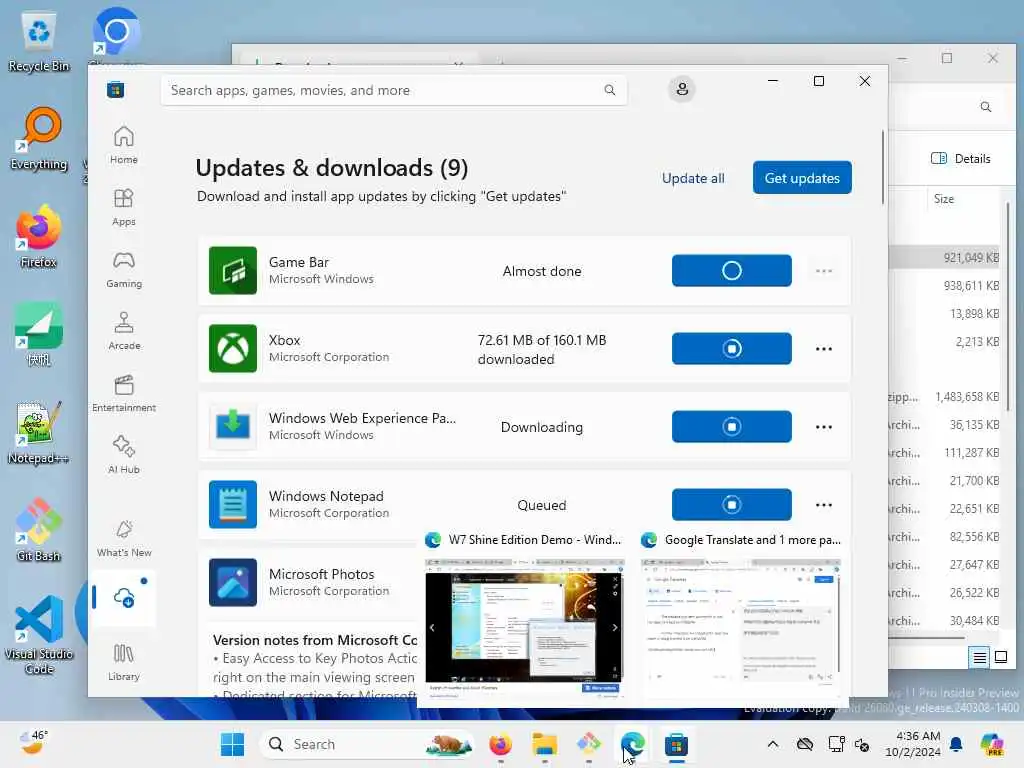Select Google Translate Edge window preview

pos(741,619)
